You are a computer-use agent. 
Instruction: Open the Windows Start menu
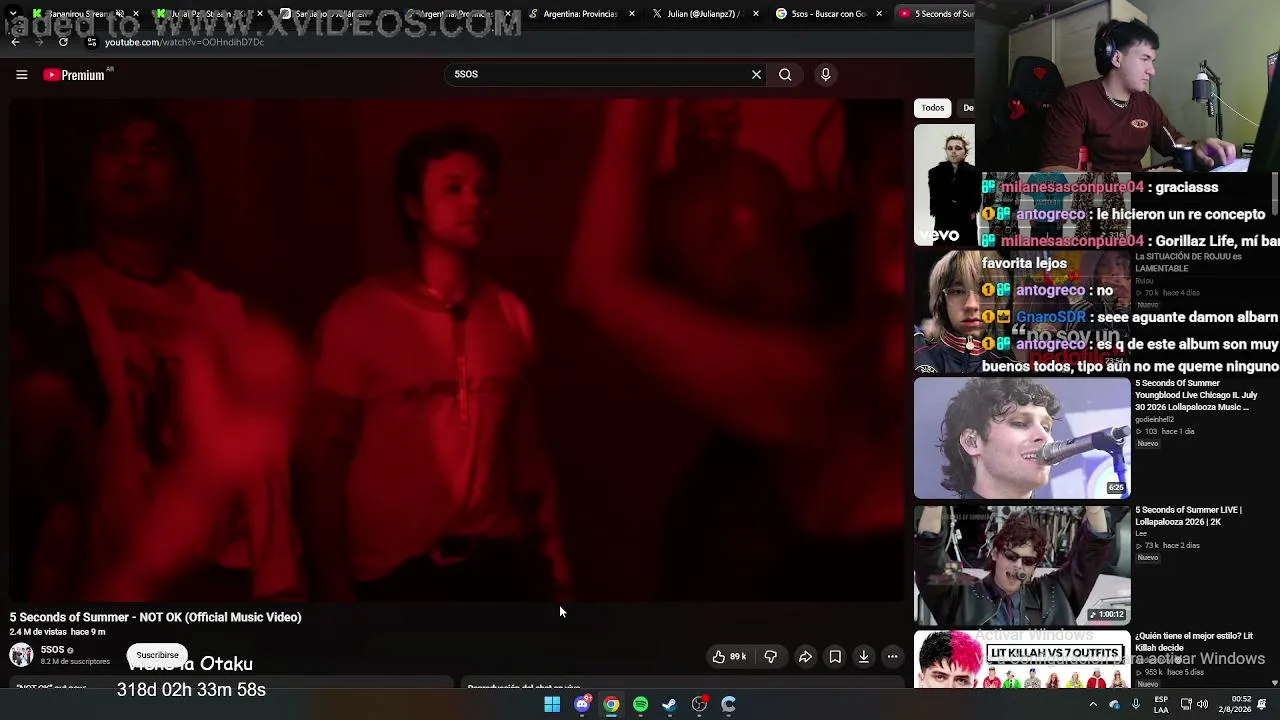click(x=552, y=705)
